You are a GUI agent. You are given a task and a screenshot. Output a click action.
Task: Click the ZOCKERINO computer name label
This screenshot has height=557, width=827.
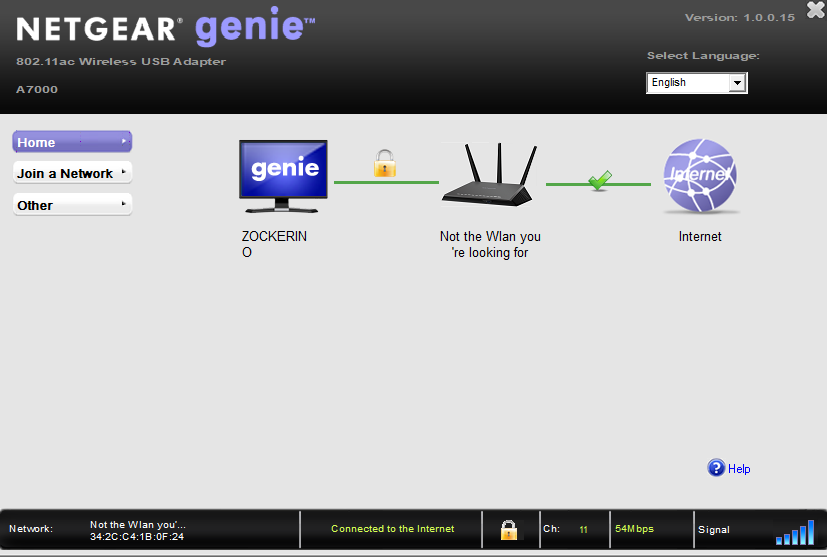274,244
